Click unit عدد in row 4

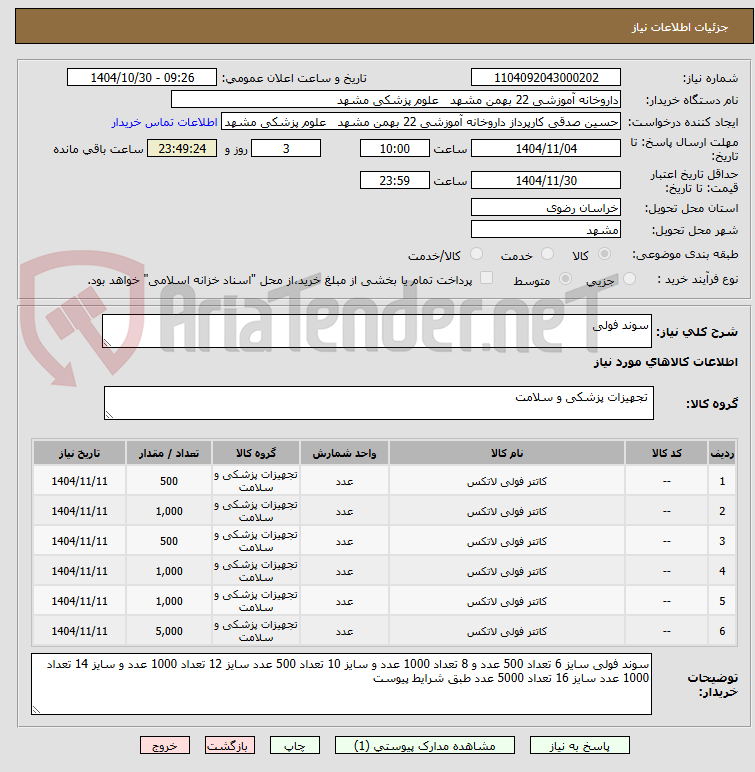pos(344,571)
